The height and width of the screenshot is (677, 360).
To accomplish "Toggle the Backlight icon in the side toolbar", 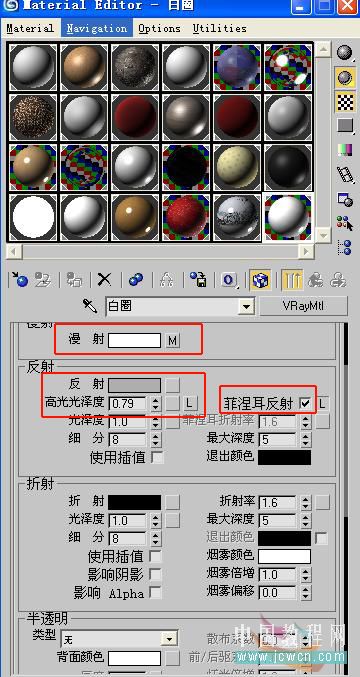I will 344,78.
